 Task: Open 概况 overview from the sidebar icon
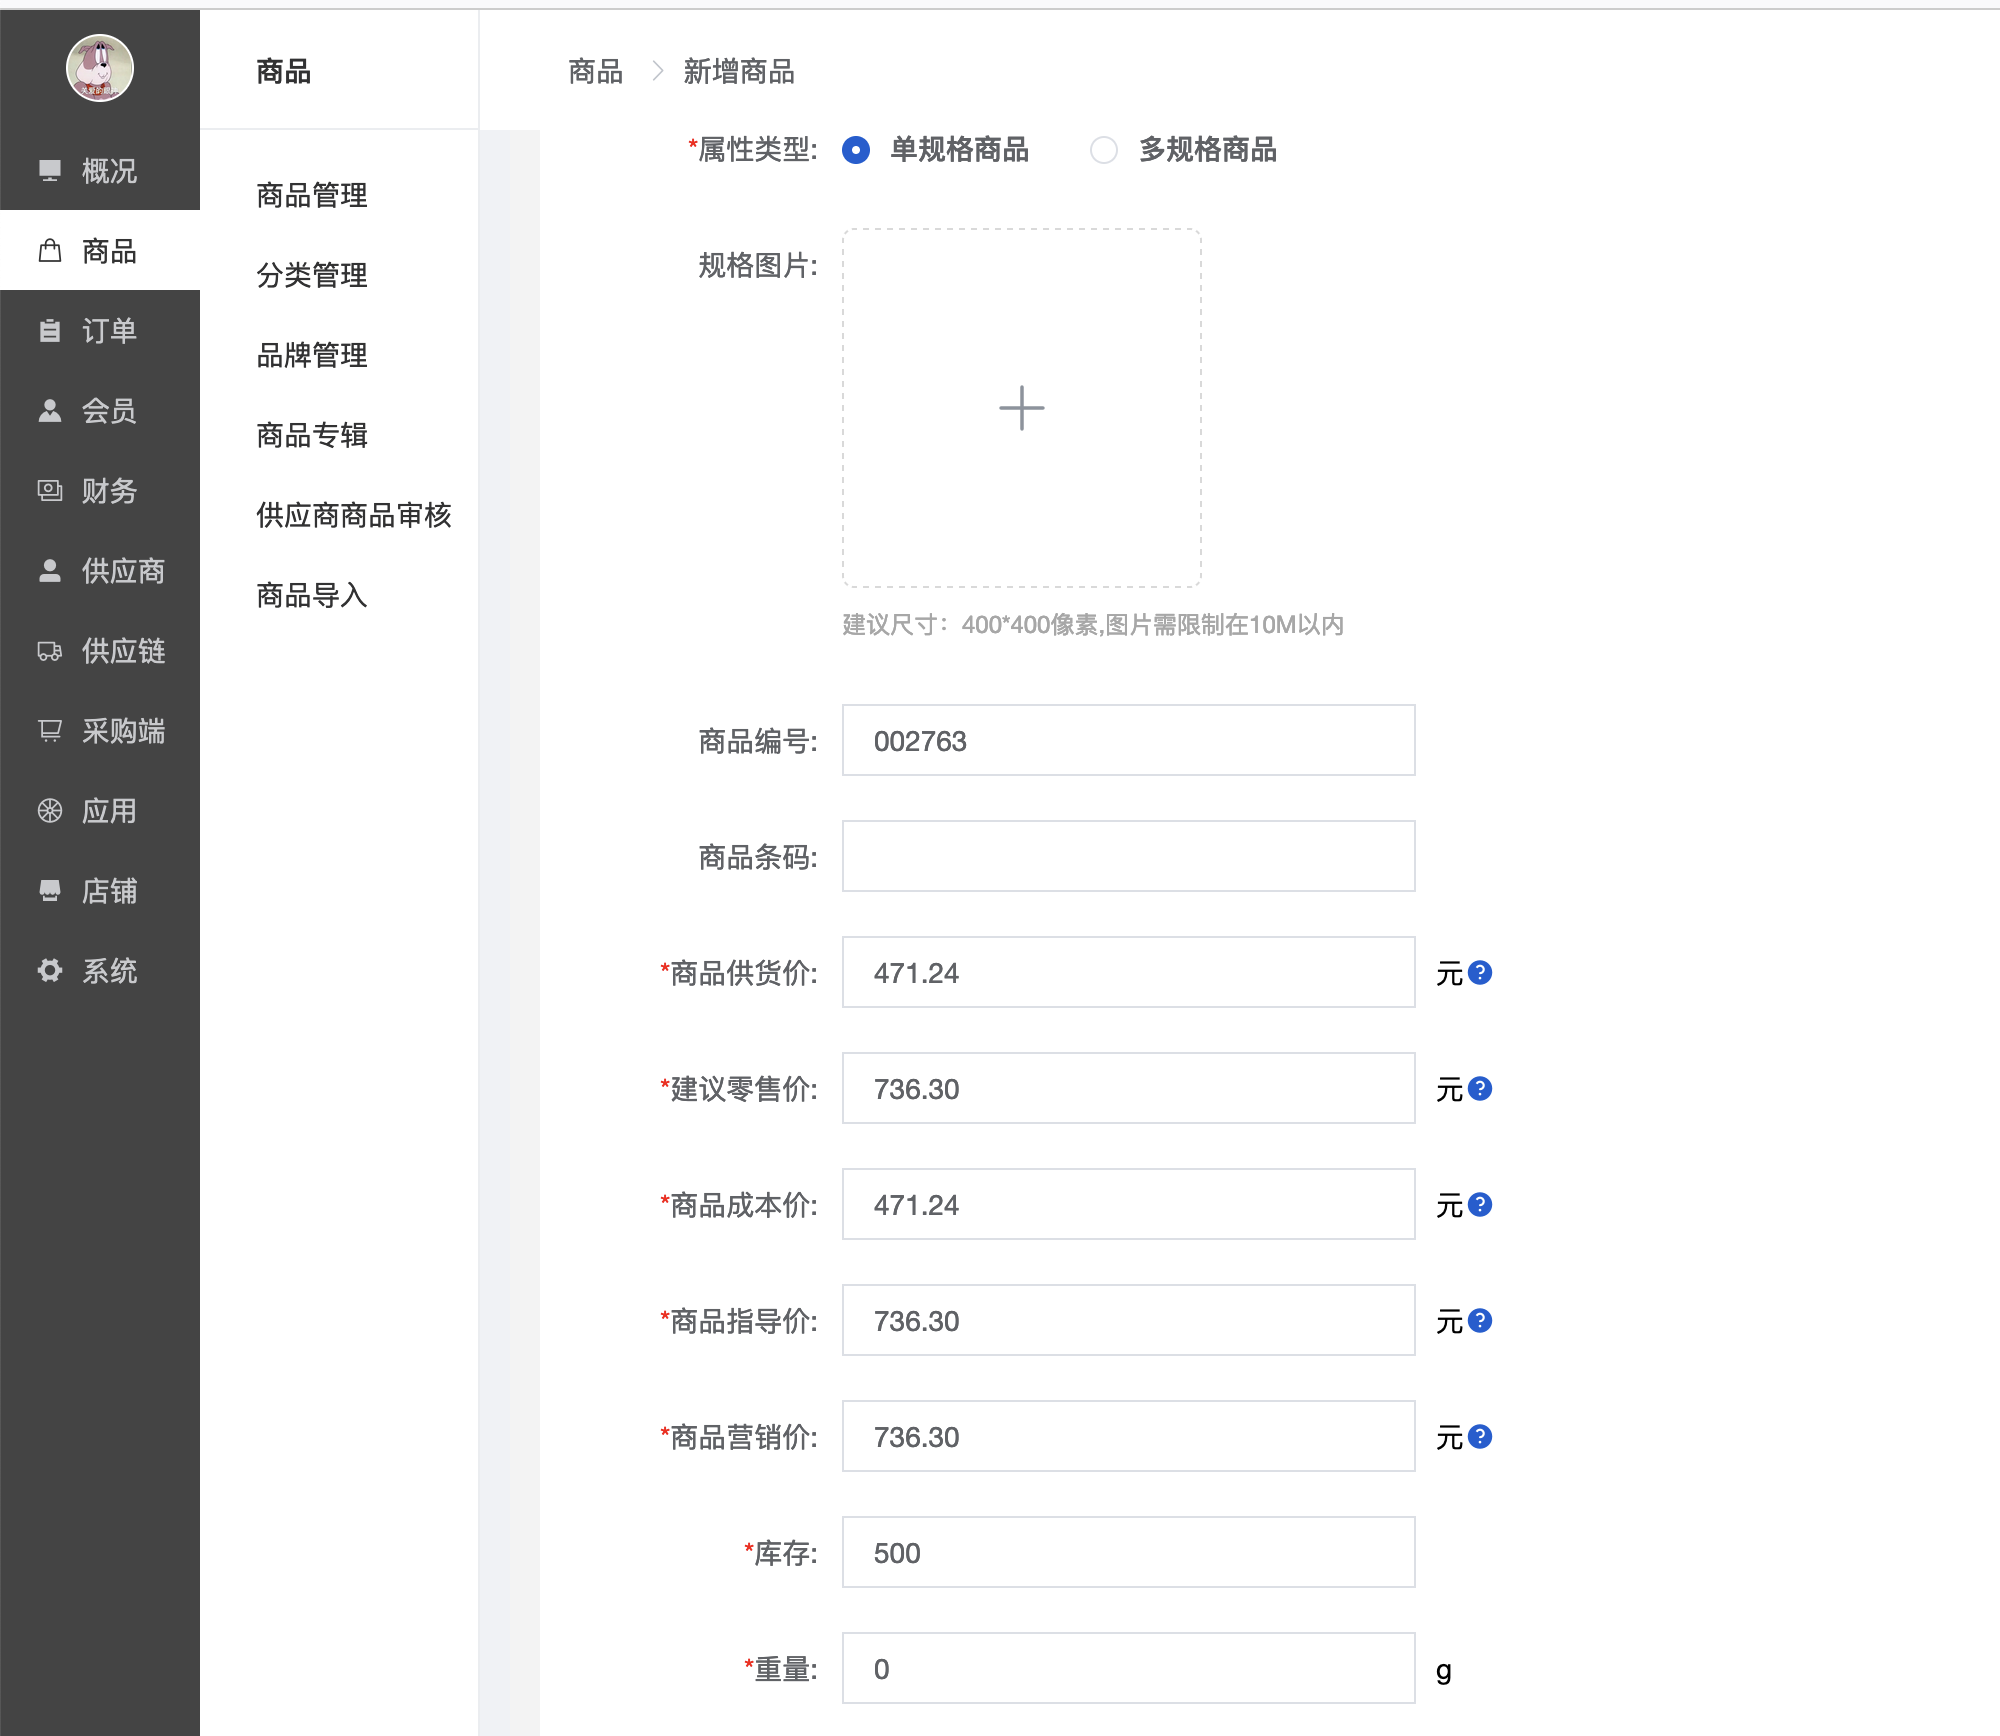click(50, 171)
